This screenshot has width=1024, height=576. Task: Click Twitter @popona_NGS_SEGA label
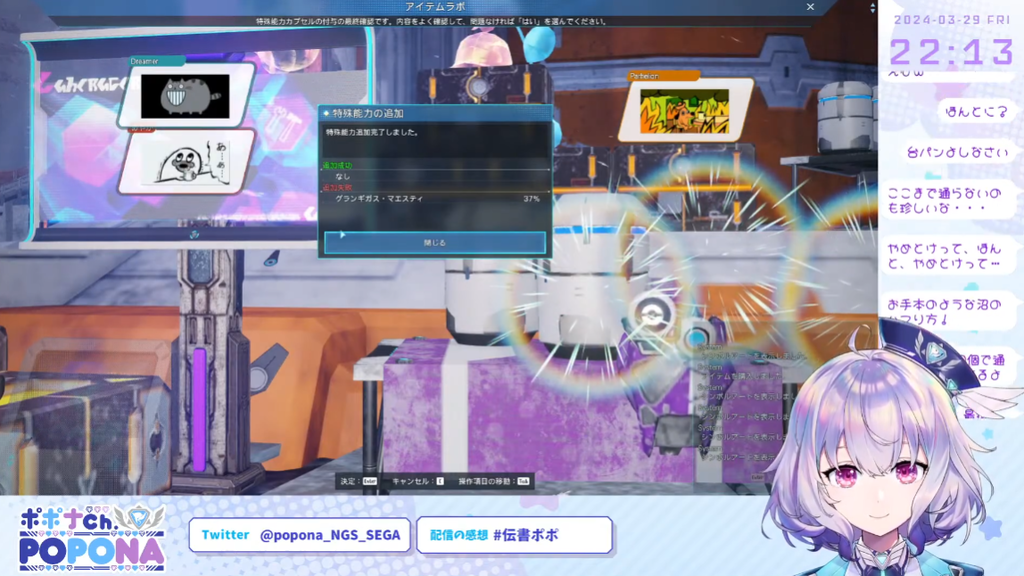point(300,535)
